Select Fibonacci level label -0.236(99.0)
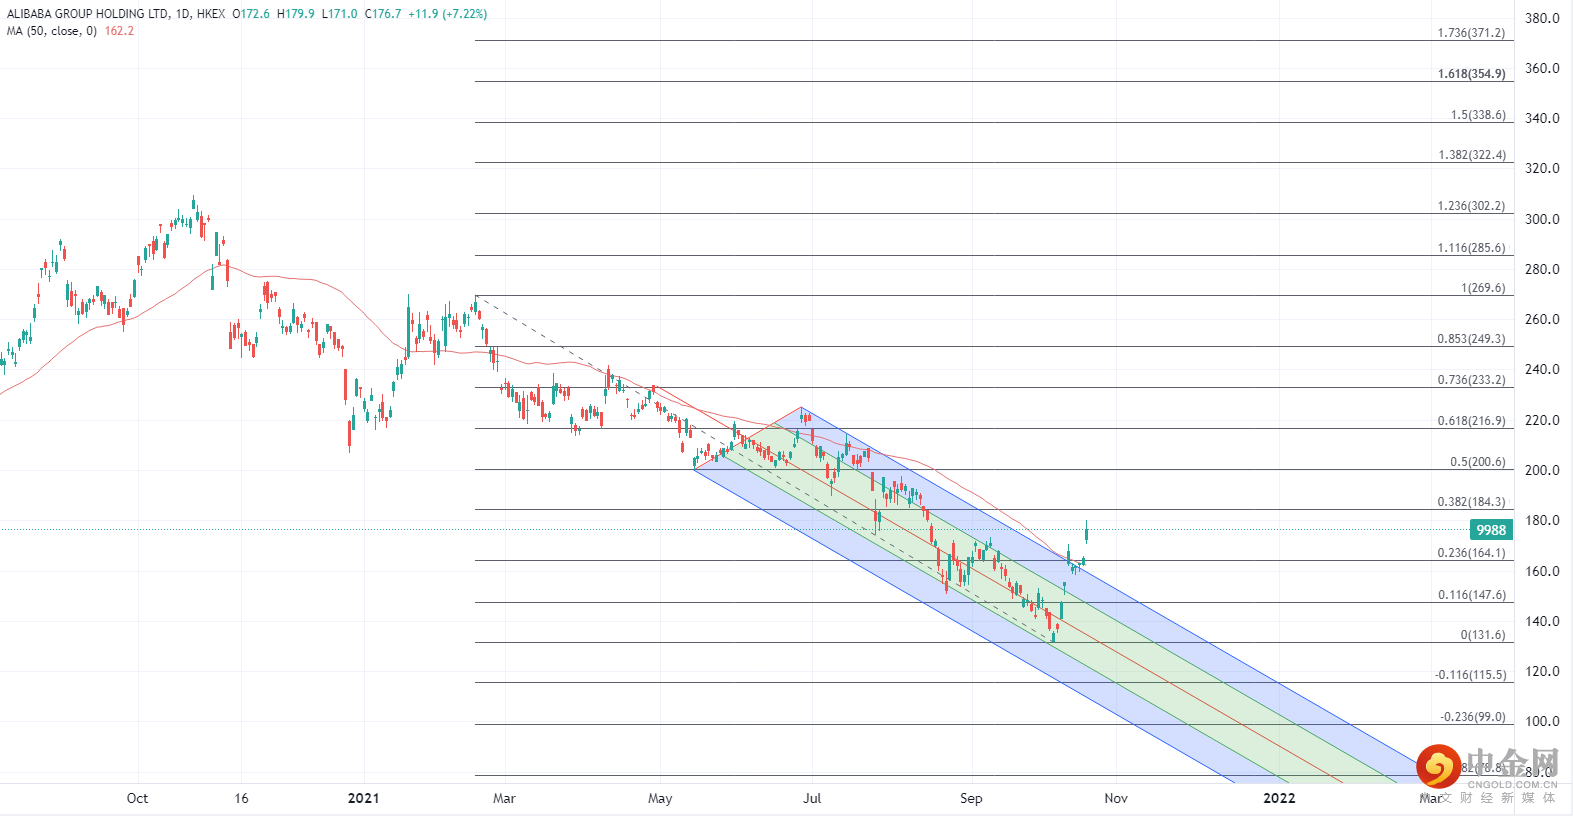This screenshot has width=1573, height=816. (x=1473, y=717)
